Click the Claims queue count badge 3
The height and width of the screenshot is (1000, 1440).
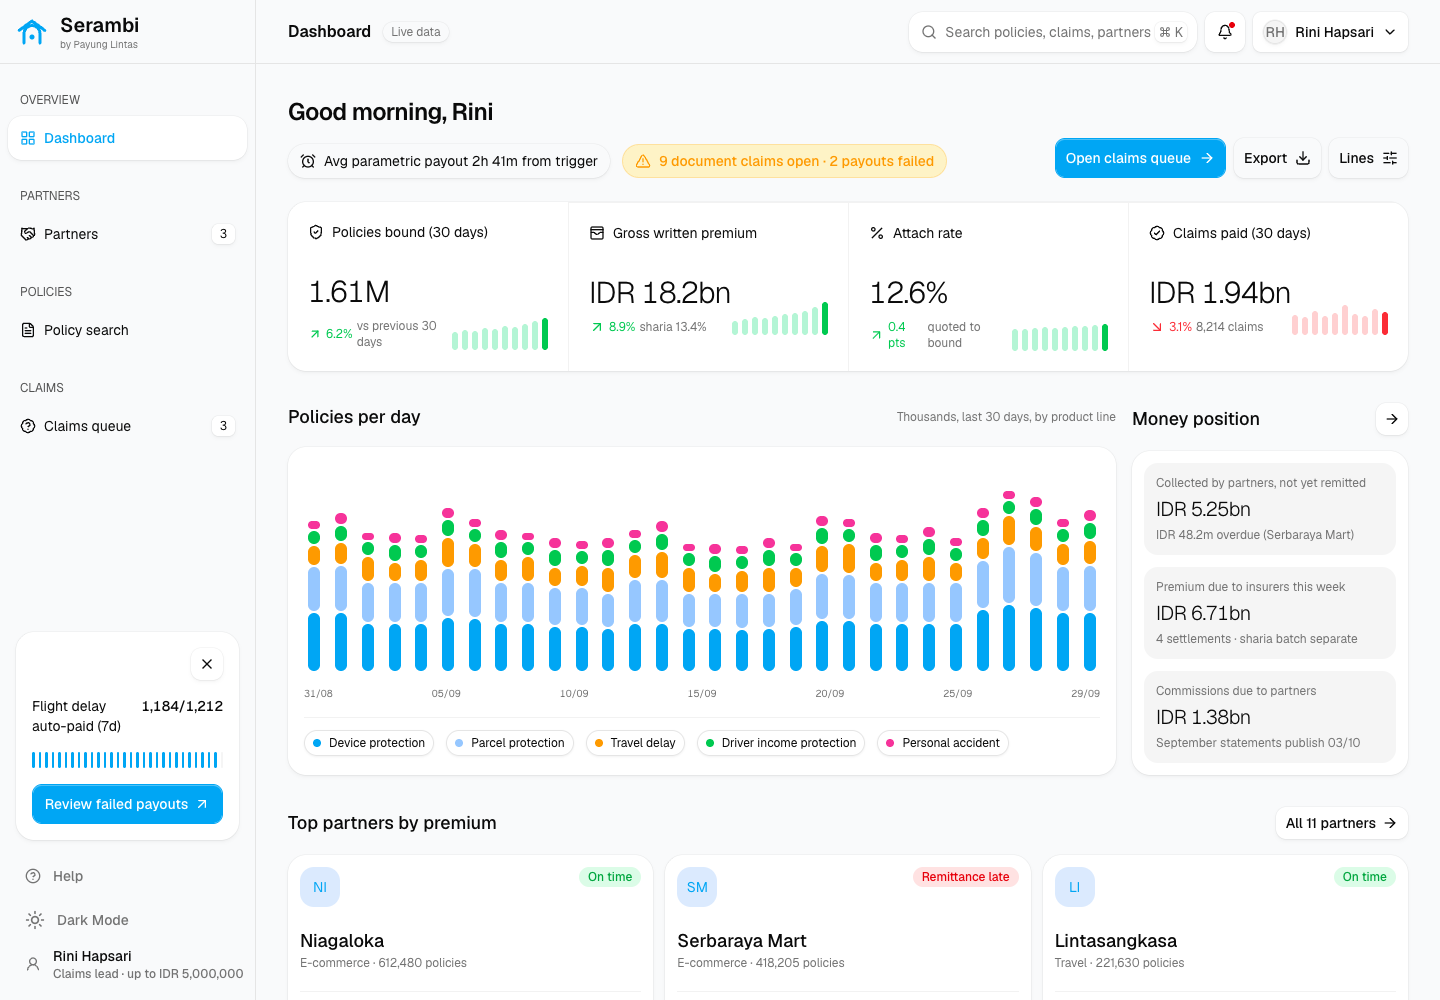[x=223, y=426]
